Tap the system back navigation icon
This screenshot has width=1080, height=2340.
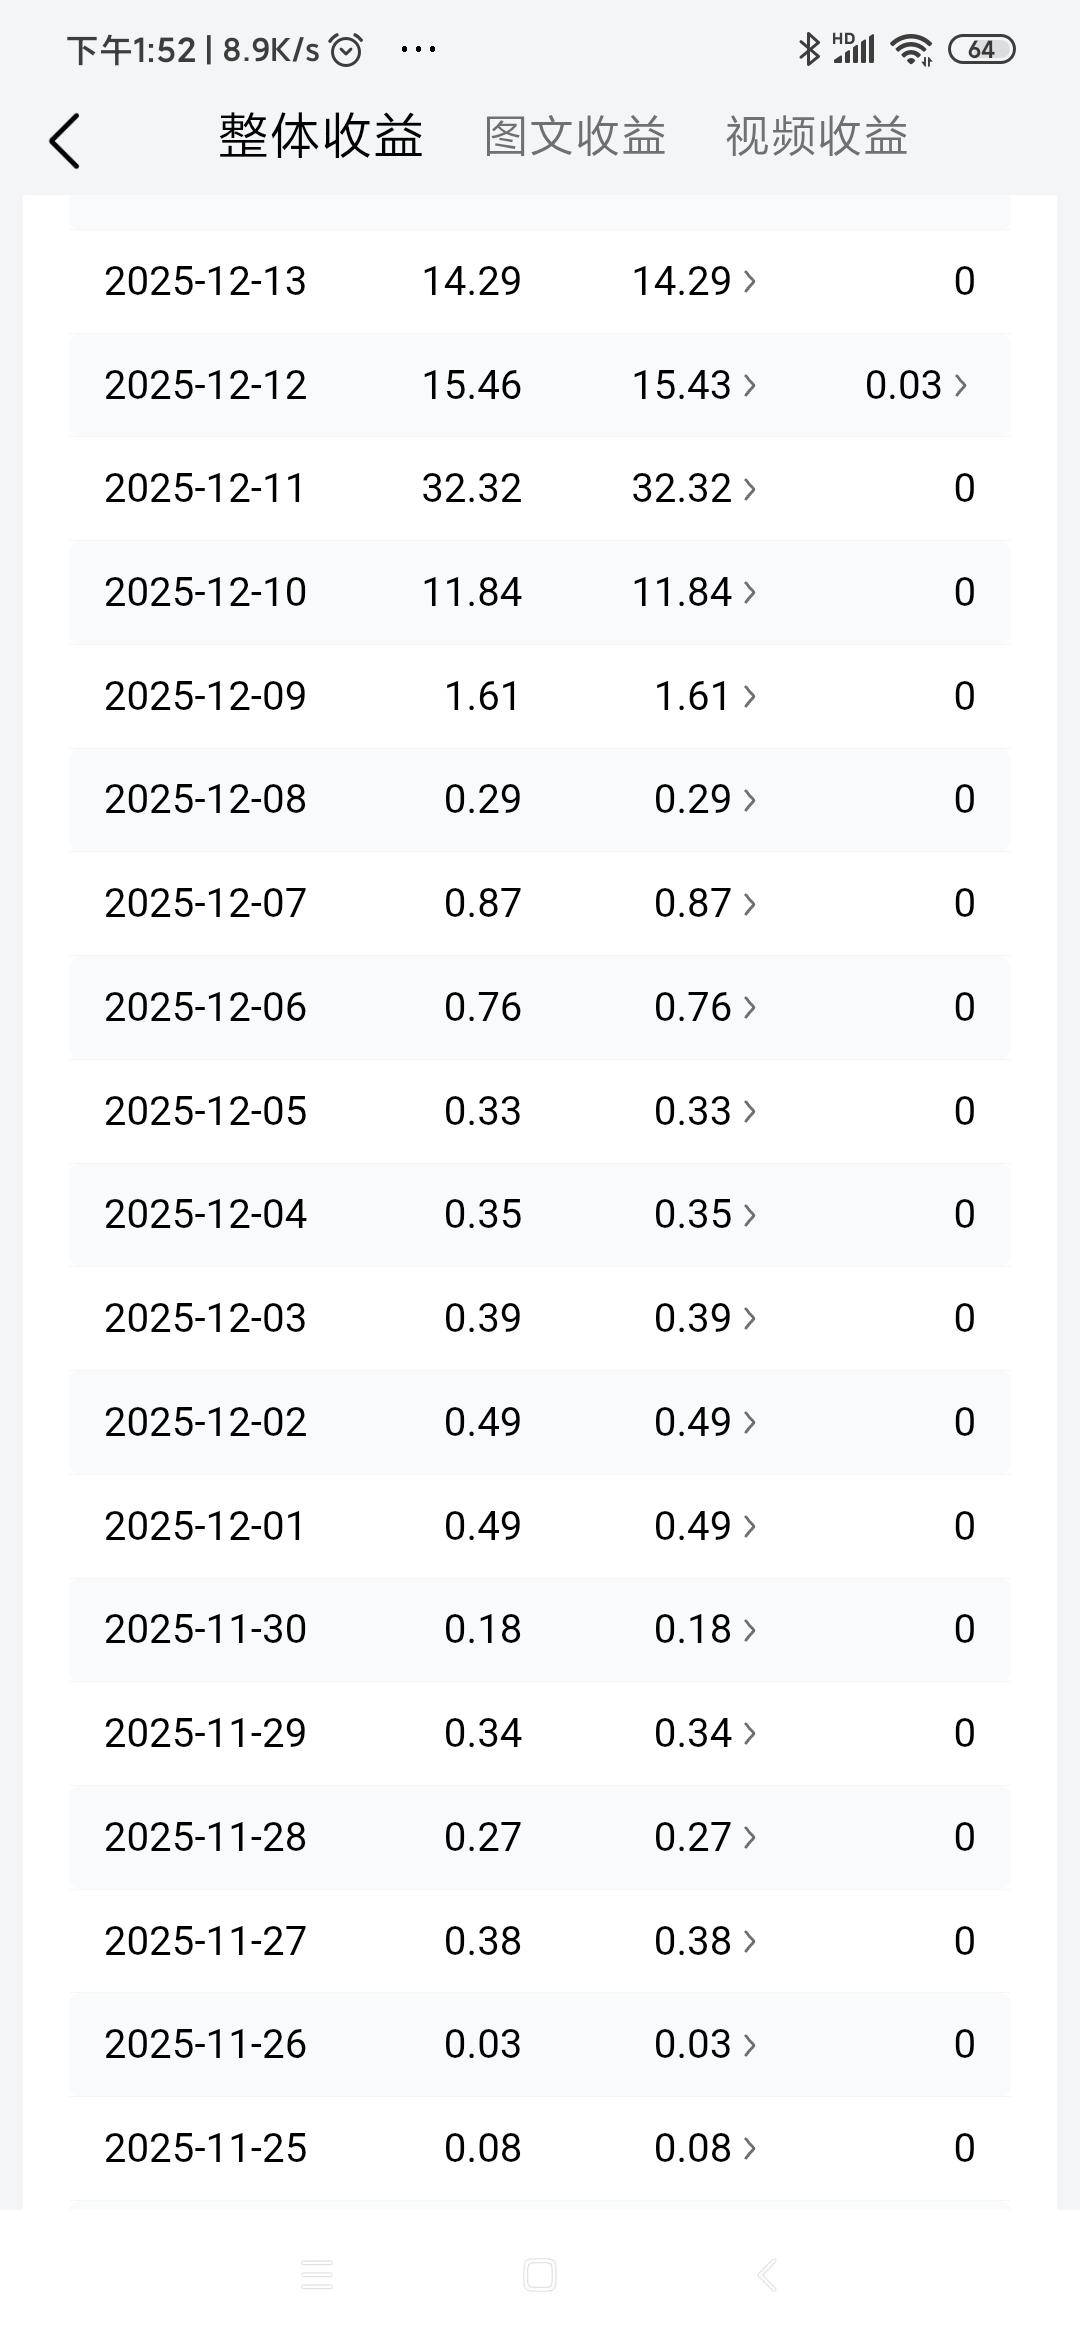(766, 2274)
